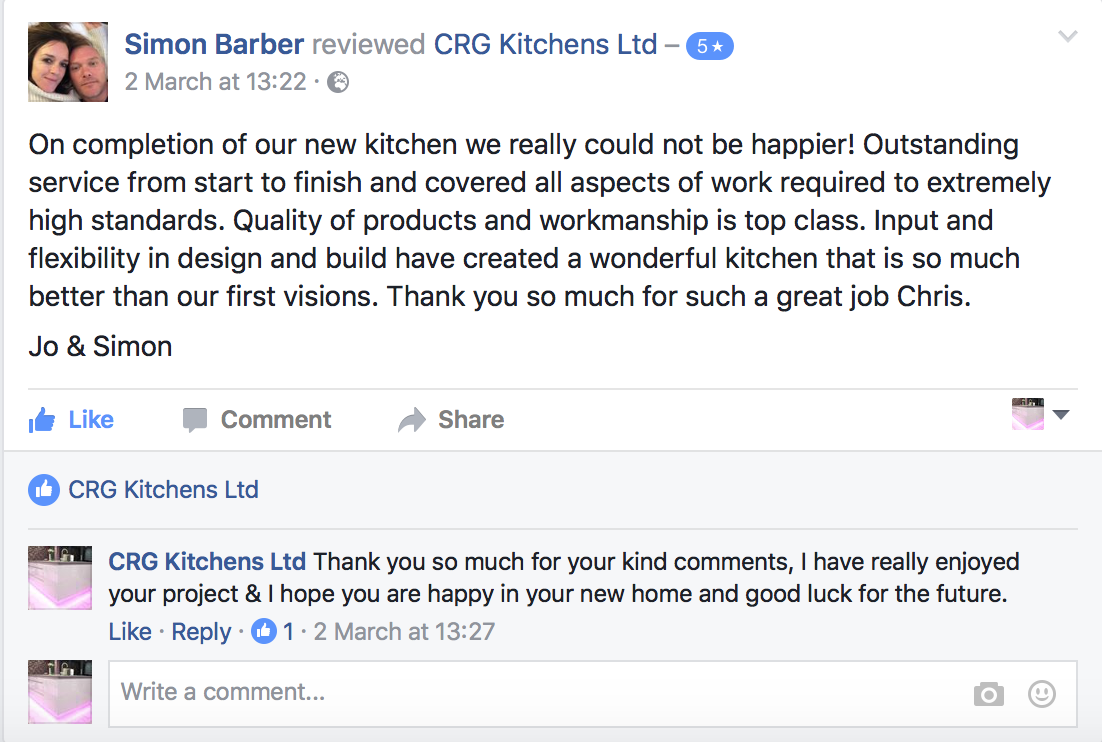Open Simon Barber's profile link

pos(214,44)
